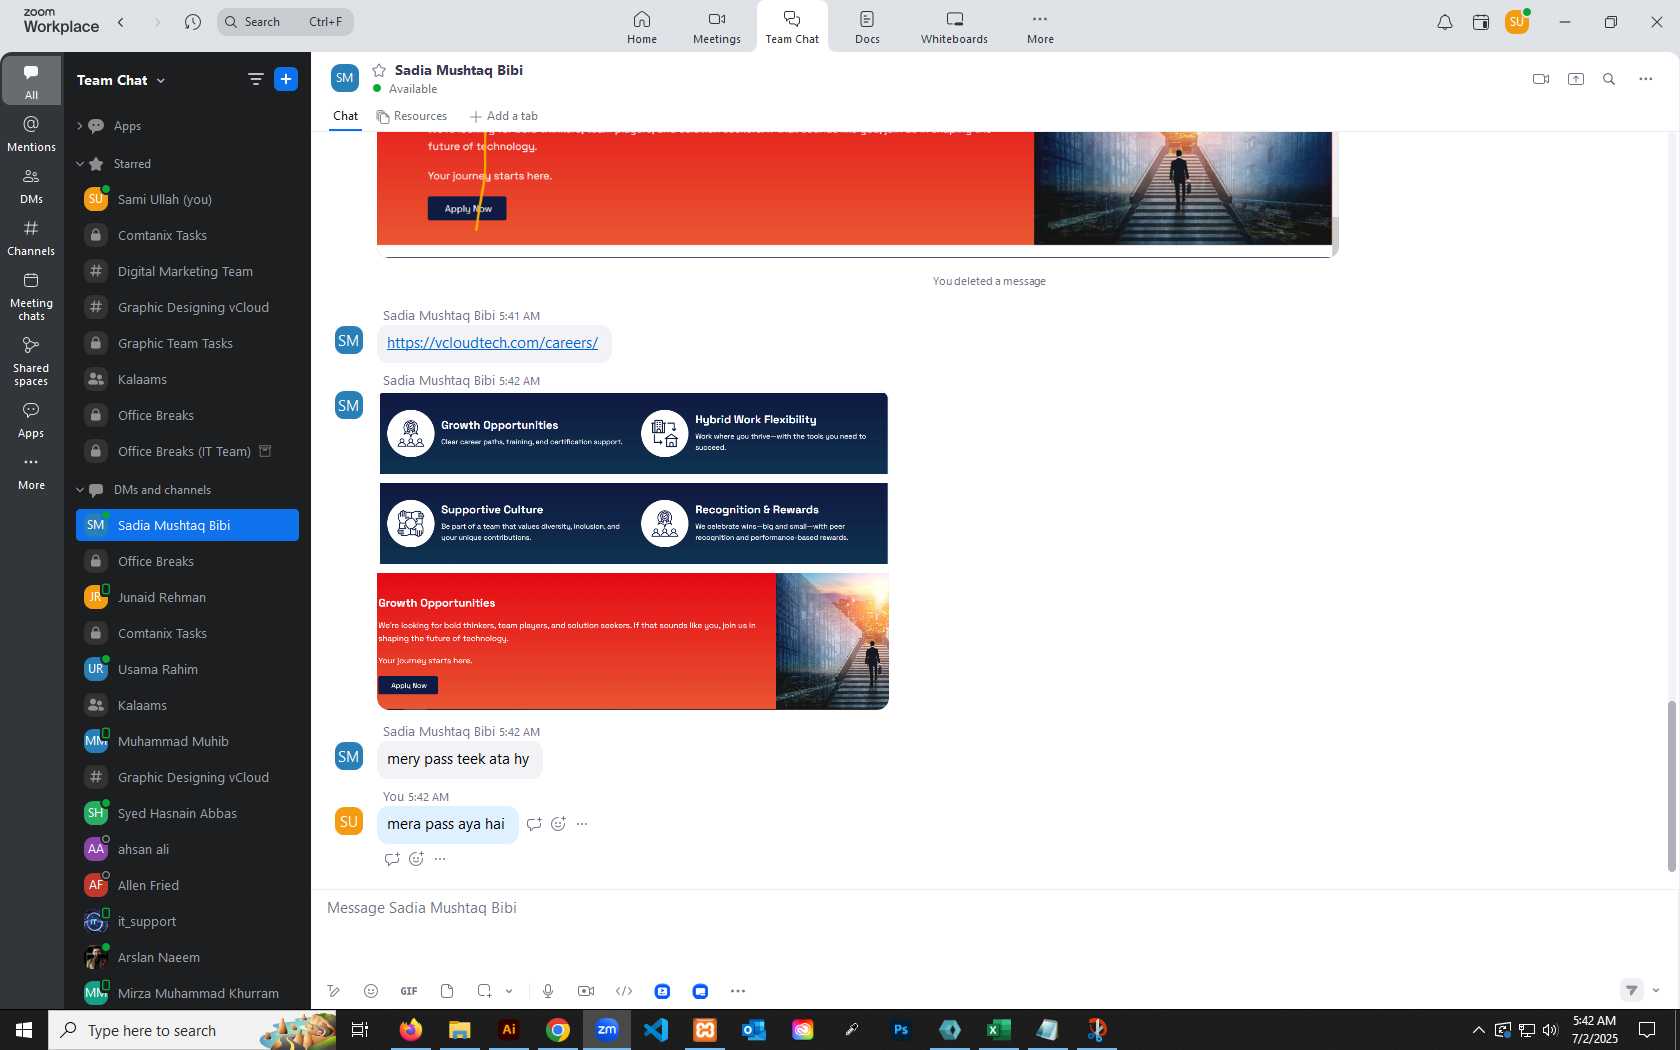
Task: Star the Sadia Mushtaq Bibi chat
Action: point(379,70)
